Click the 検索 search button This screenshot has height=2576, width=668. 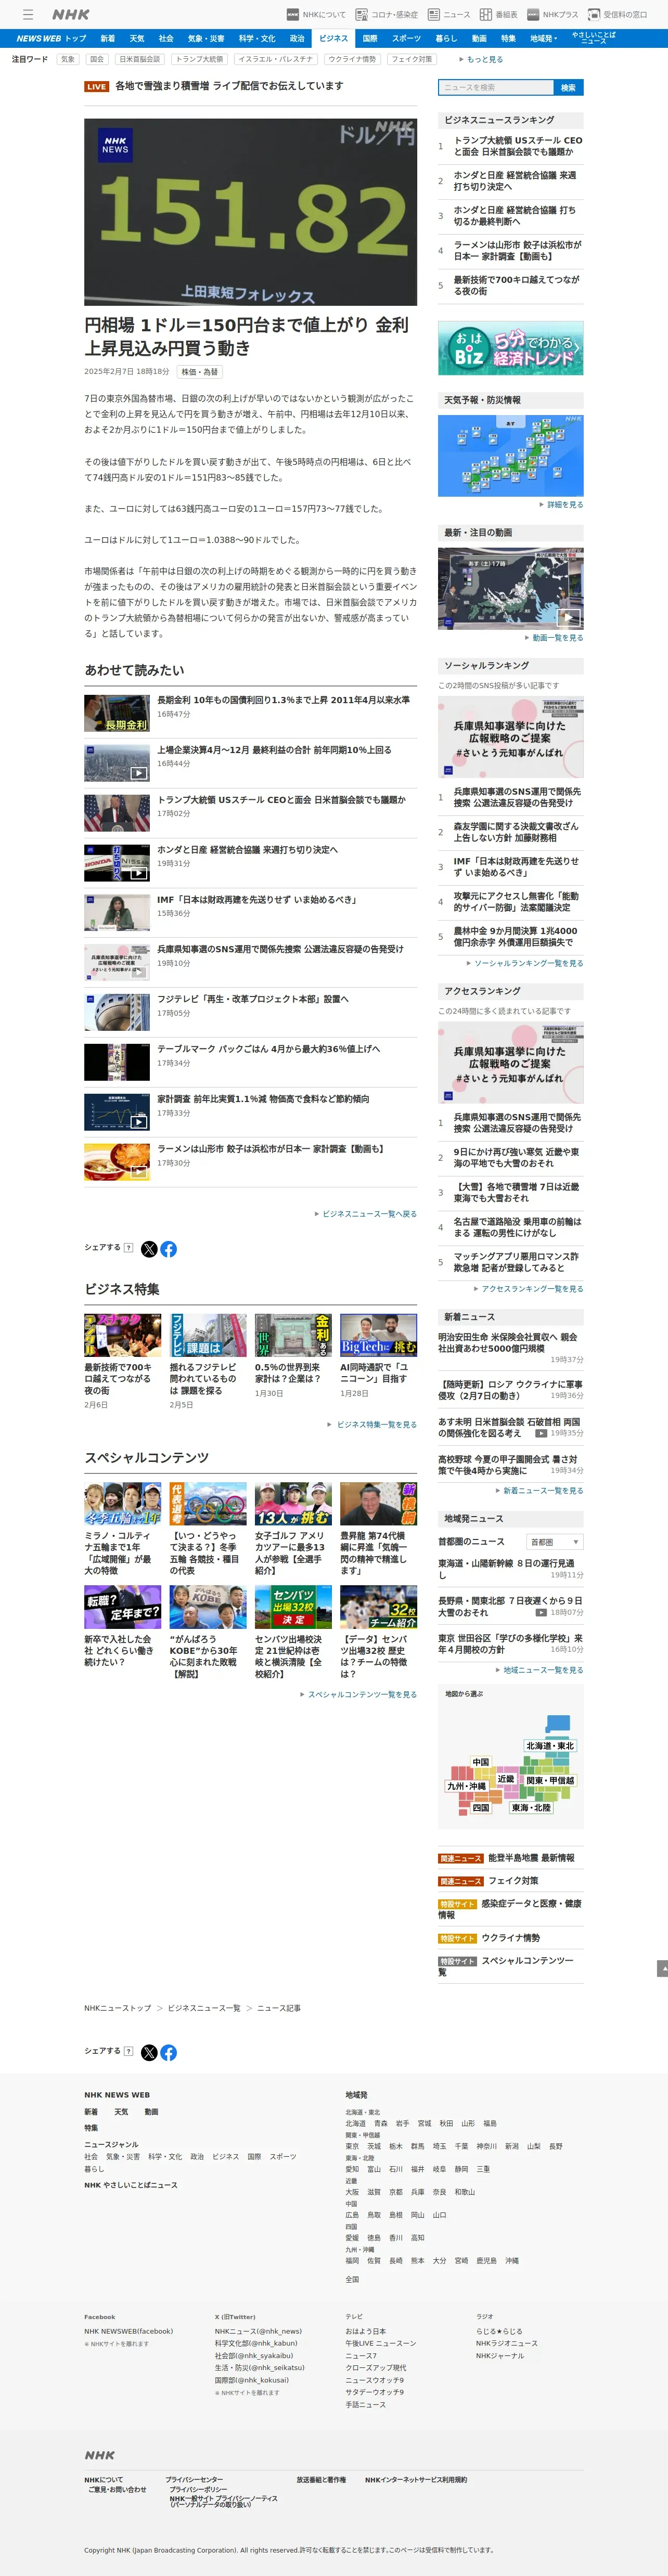tap(568, 88)
